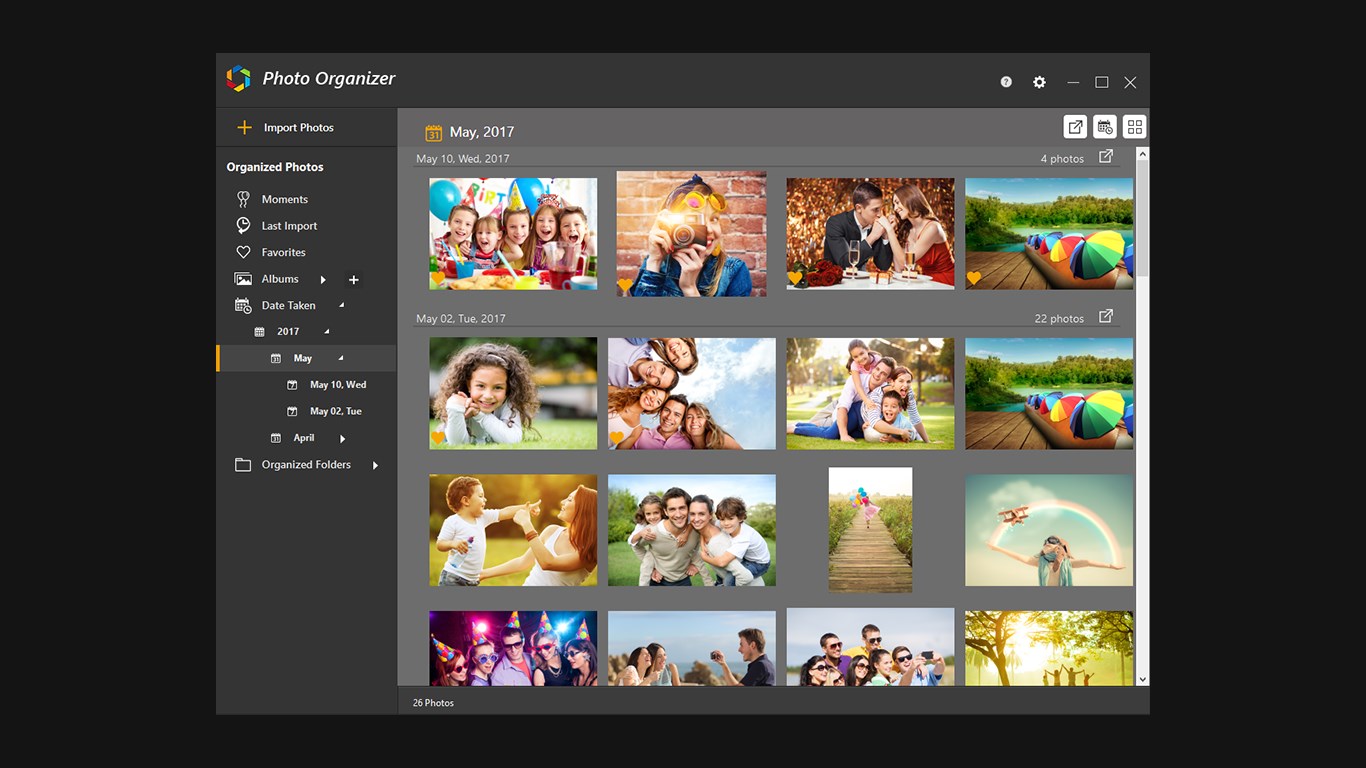Toggle favorite heart on curly-haired girl photo
This screenshot has height=768, width=1366.
[x=438, y=438]
